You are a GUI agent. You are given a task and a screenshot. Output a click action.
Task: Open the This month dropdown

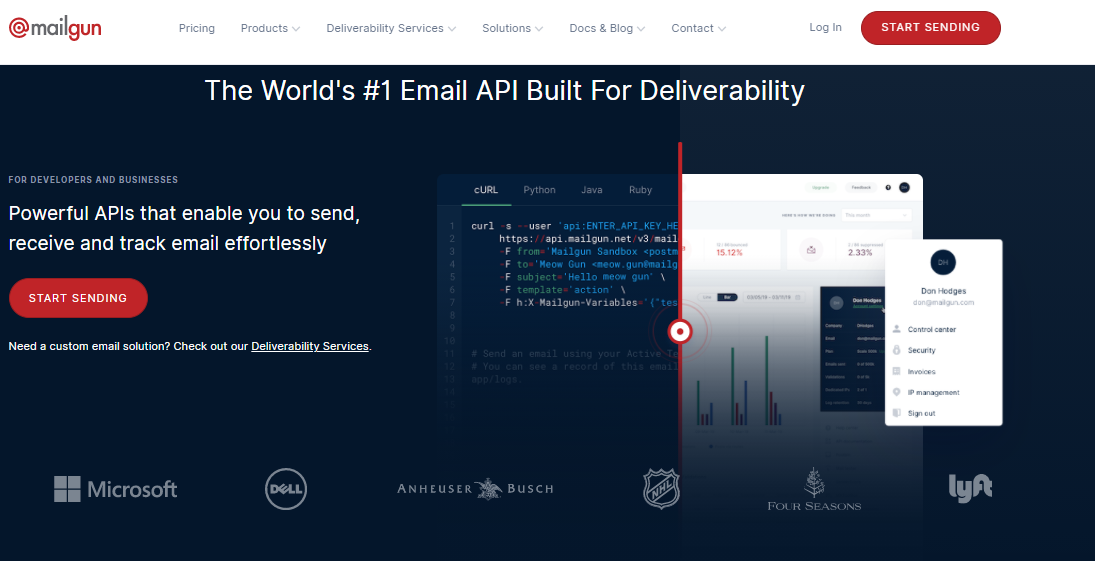tap(876, 215)
